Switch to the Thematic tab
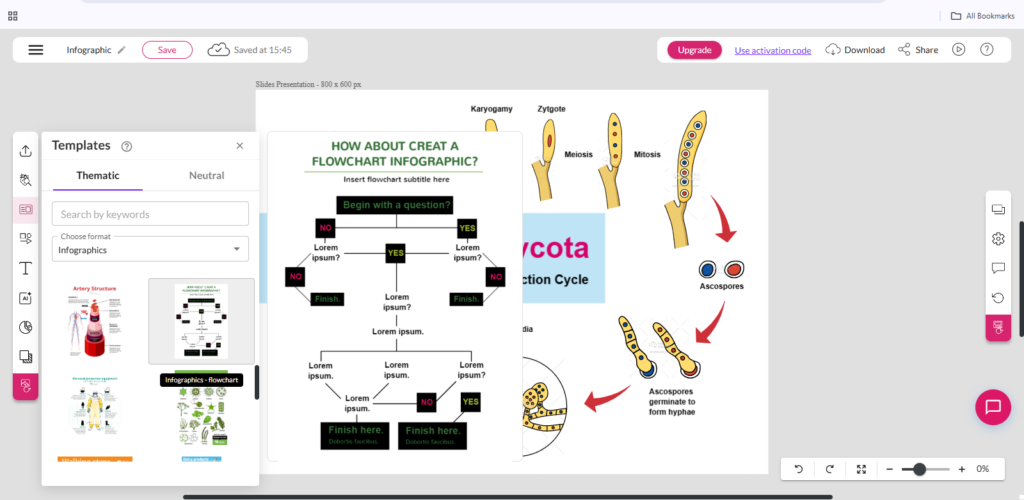 pyautogui.click(x=98, y=176)
